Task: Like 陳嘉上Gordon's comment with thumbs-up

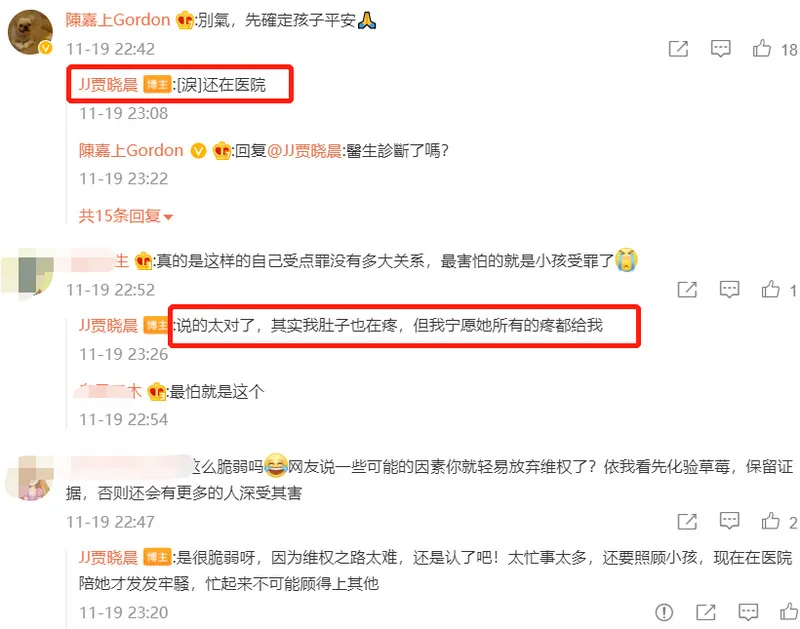Action: point(762,48)
